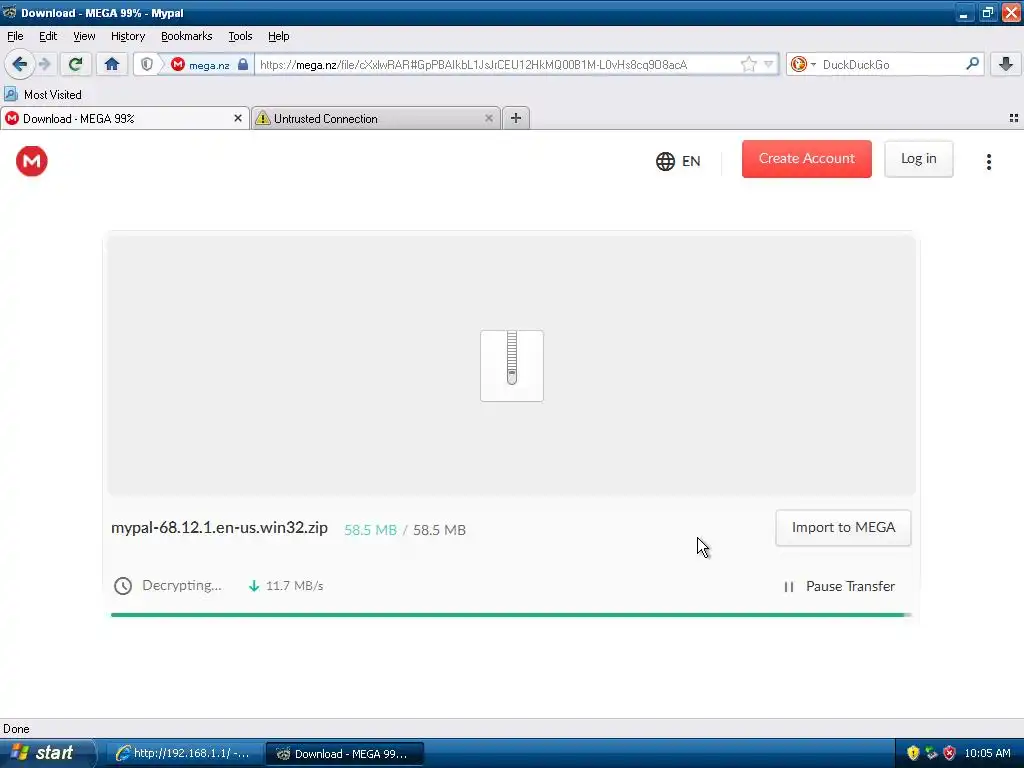Viewport: 1024px width, 768px height.
Task: Open the three-dot more menu
Action: point(989,161)
